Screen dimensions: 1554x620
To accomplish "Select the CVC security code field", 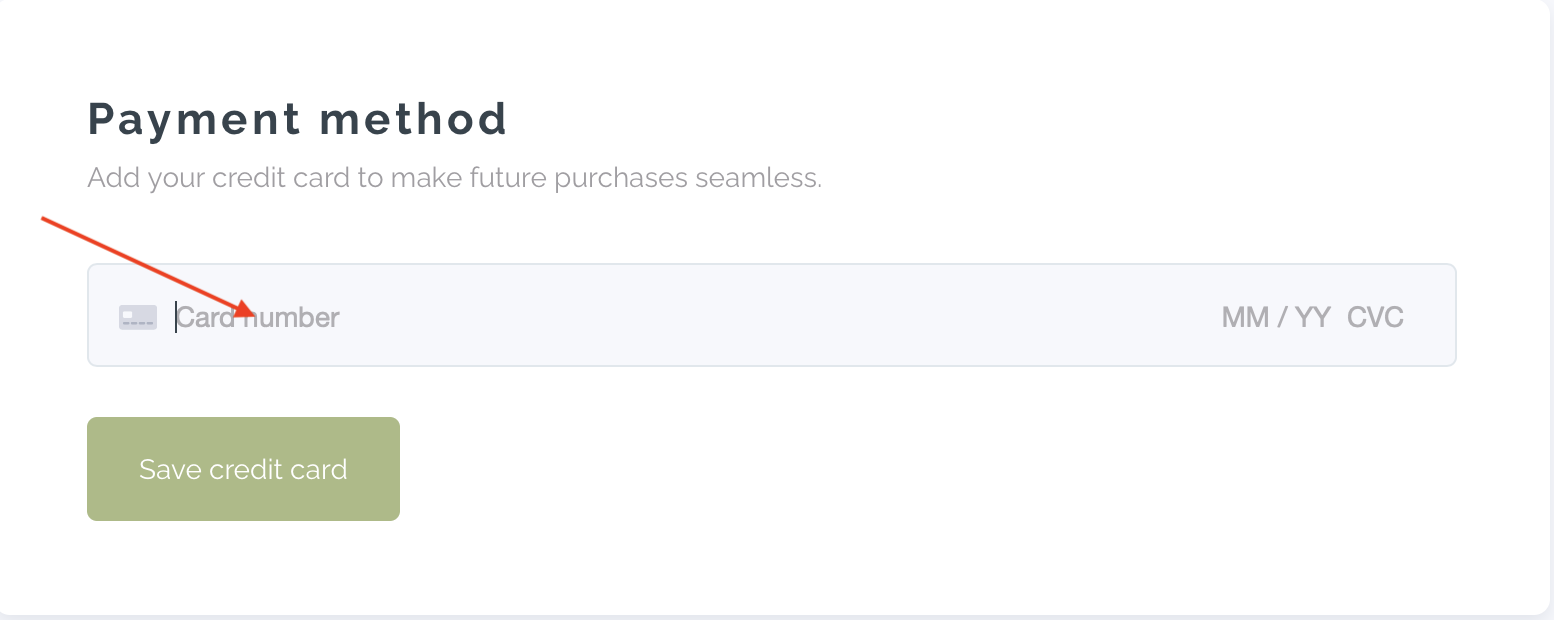I will (x=1375, y=318).
